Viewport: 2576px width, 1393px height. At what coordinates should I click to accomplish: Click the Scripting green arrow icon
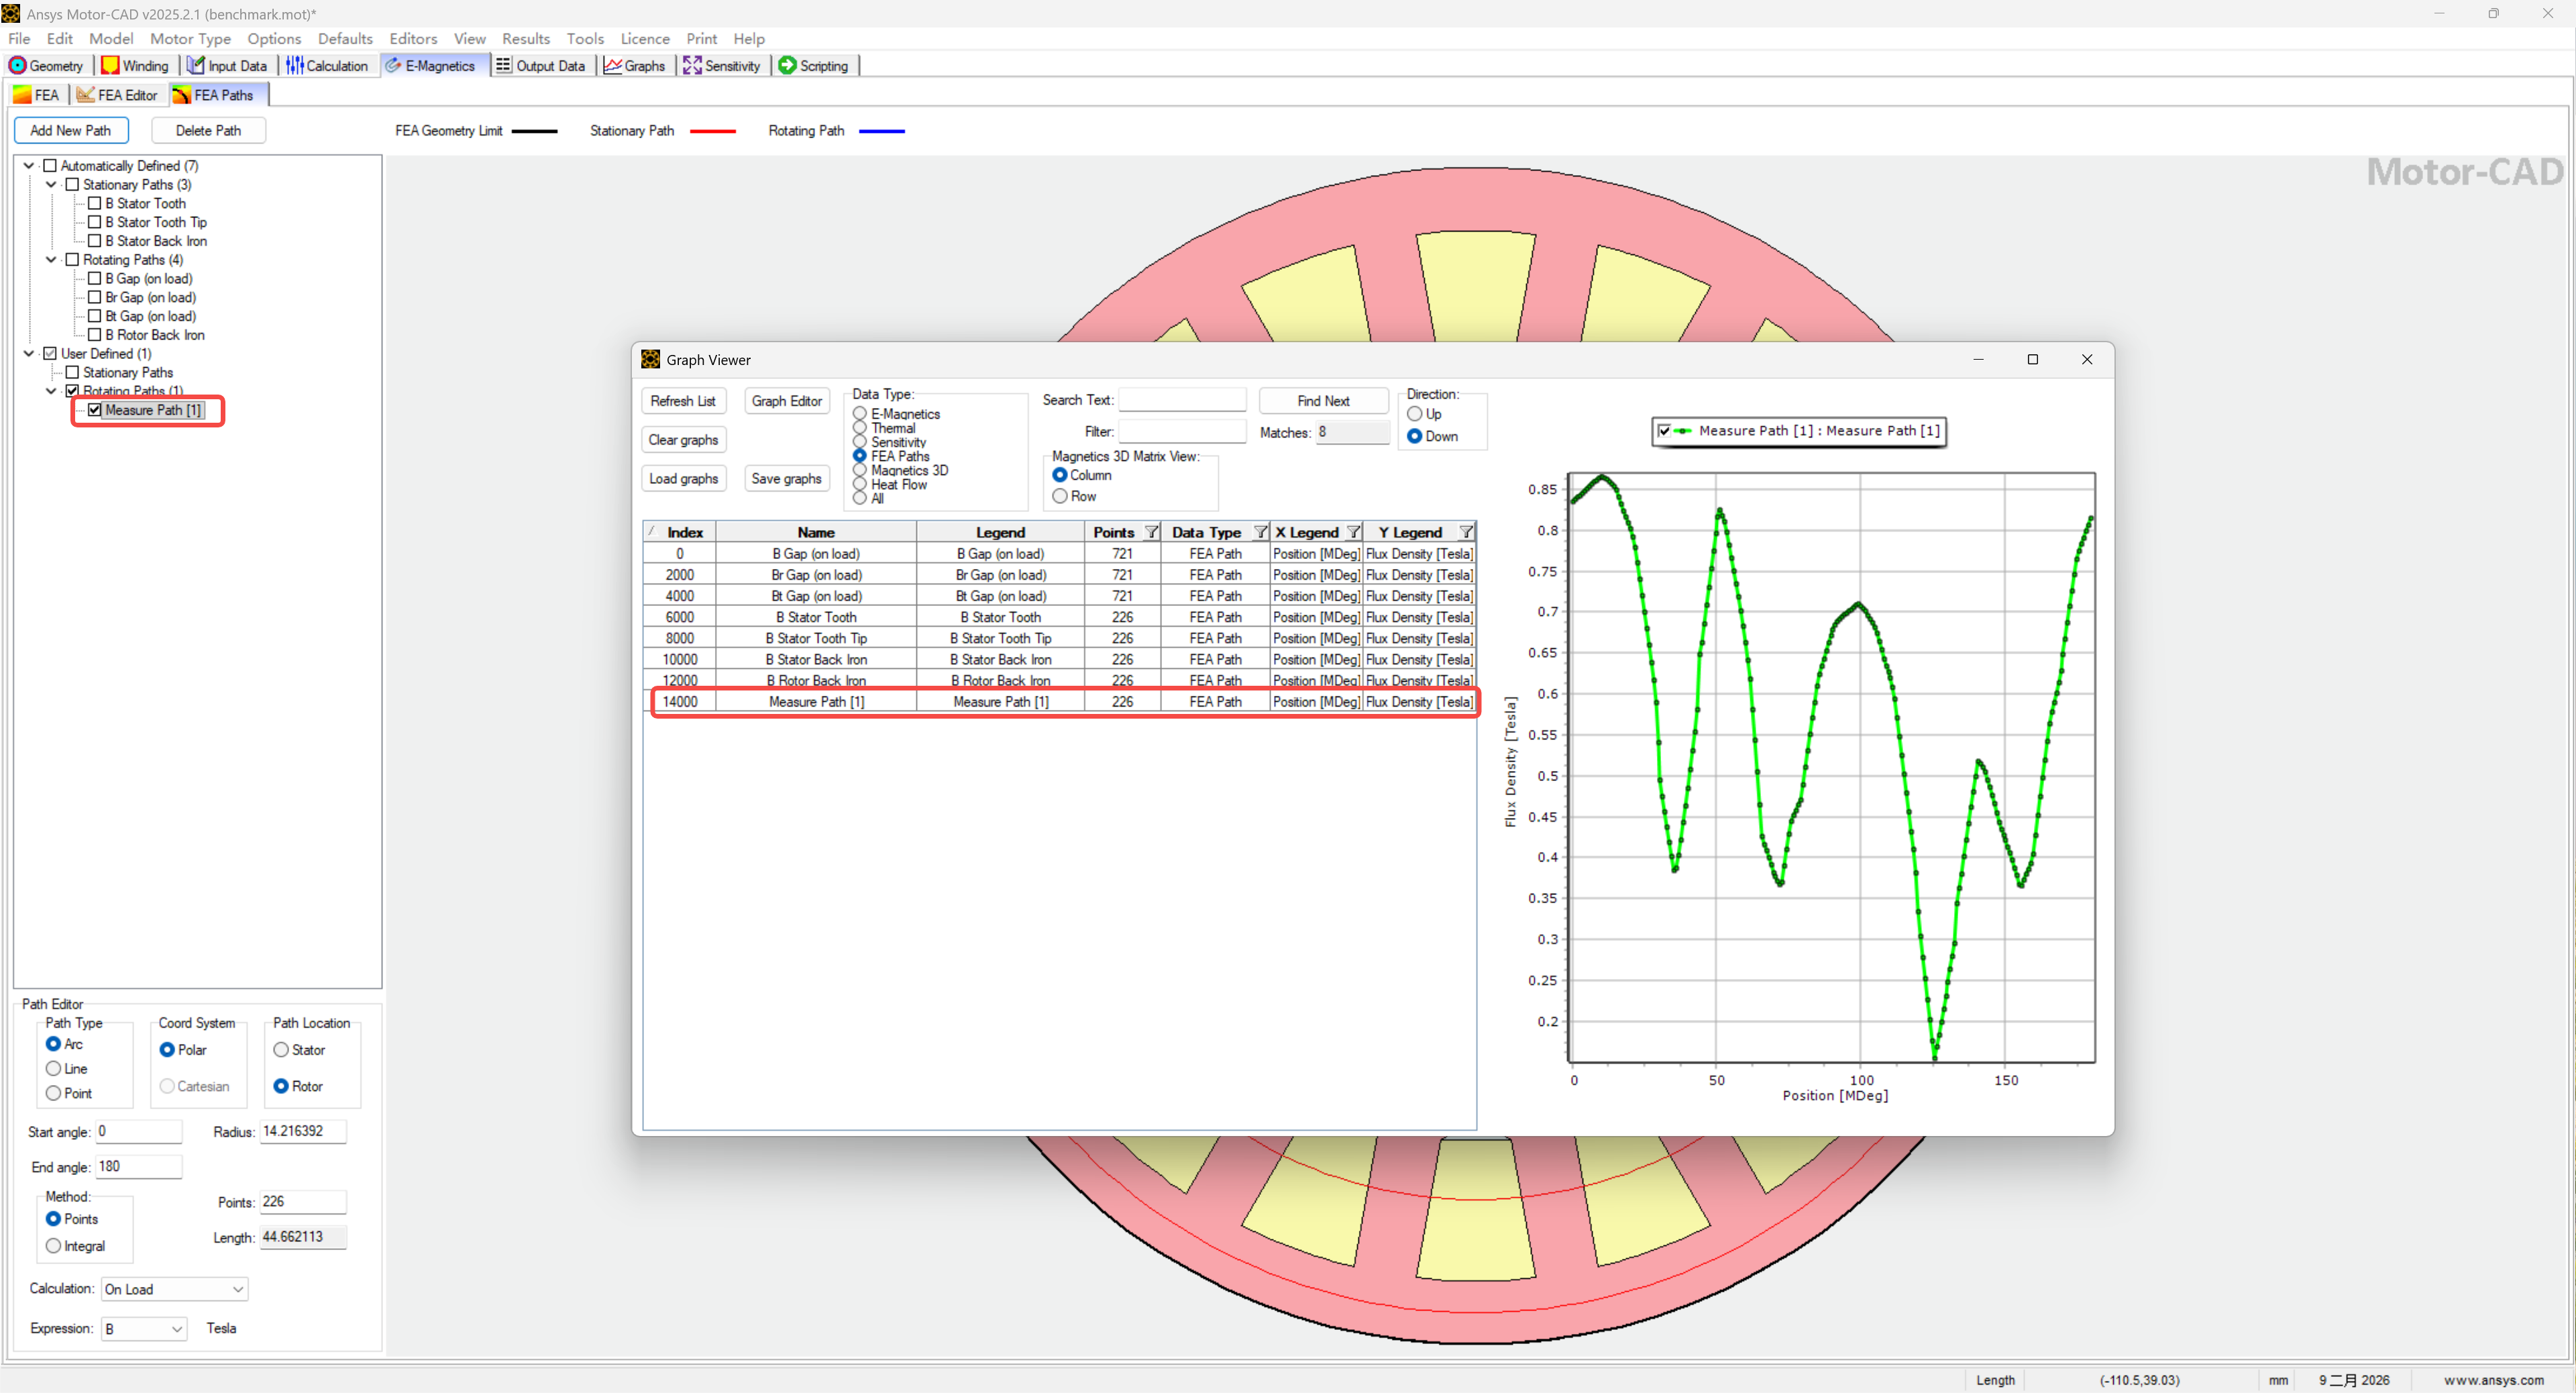click(x=787, y=65)
